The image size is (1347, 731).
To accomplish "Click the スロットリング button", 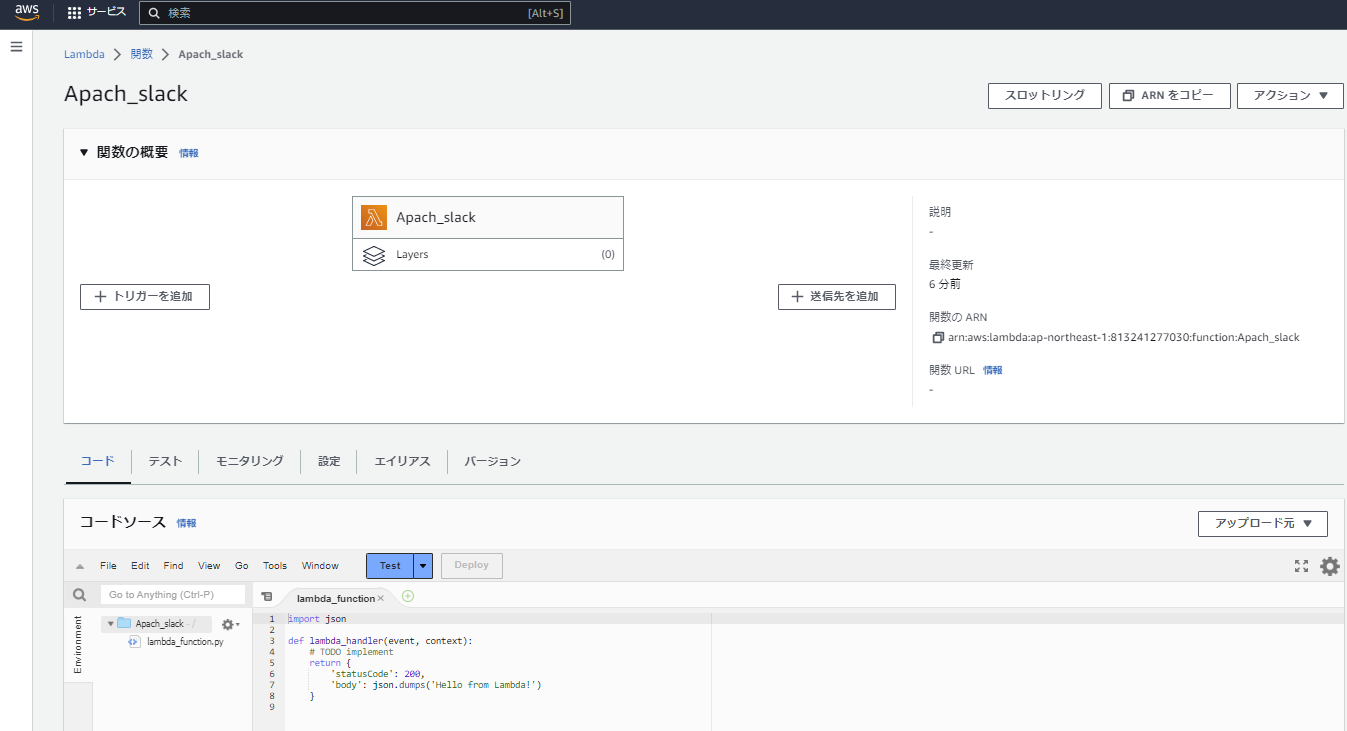I will click(x=1044, y=96).
